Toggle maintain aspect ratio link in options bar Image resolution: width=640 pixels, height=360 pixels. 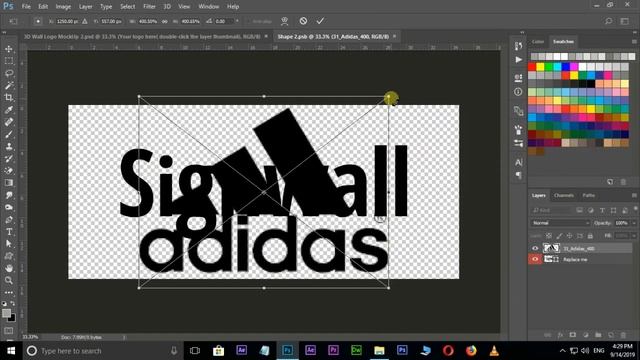point(165,21)
